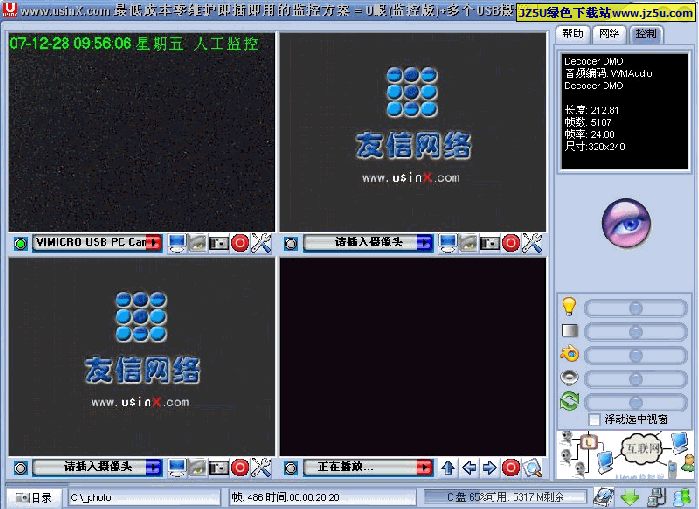Click the JZ5U www.jz5u.com download site banner
699x509 pixels.
click(x=606, y=12)
